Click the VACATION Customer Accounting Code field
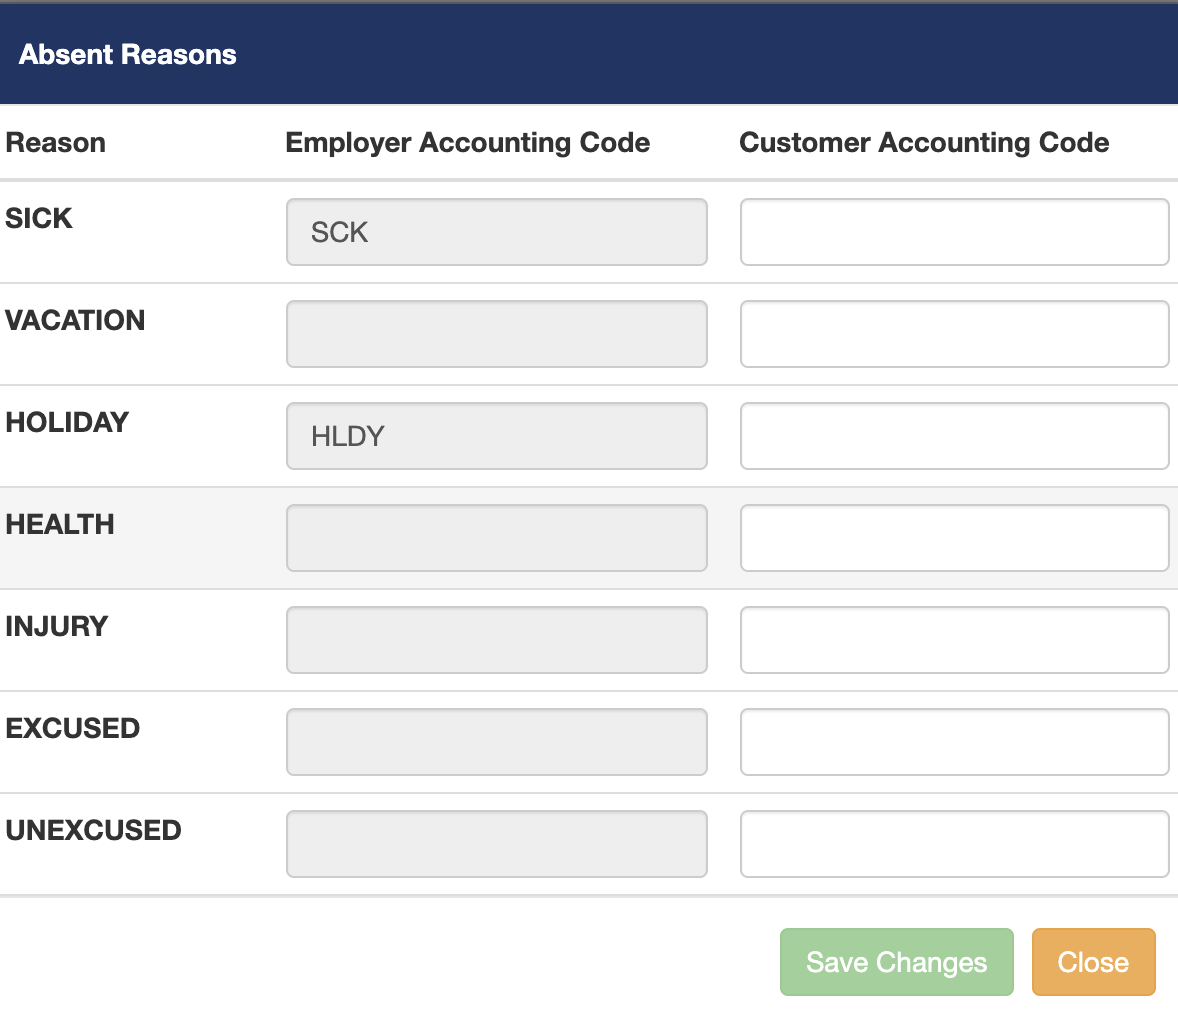 click(953, 333)
